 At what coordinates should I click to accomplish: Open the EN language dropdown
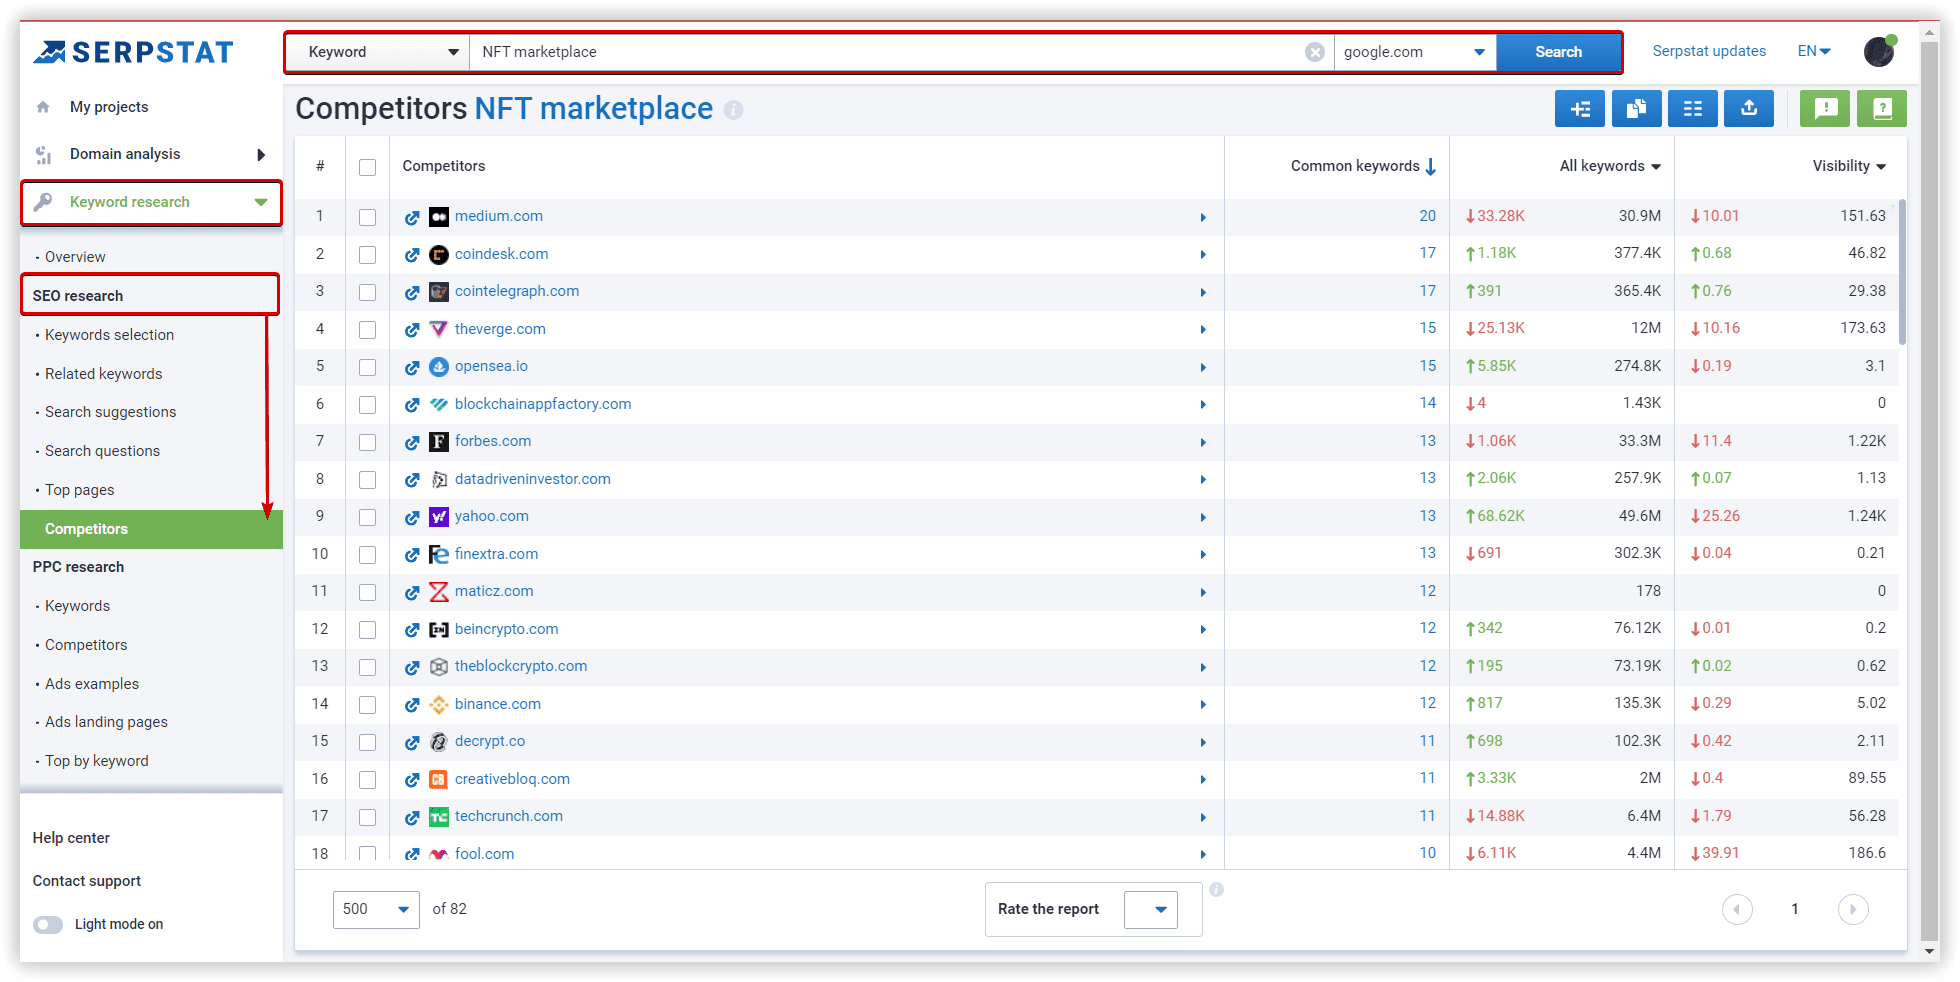pos(1814,51)
